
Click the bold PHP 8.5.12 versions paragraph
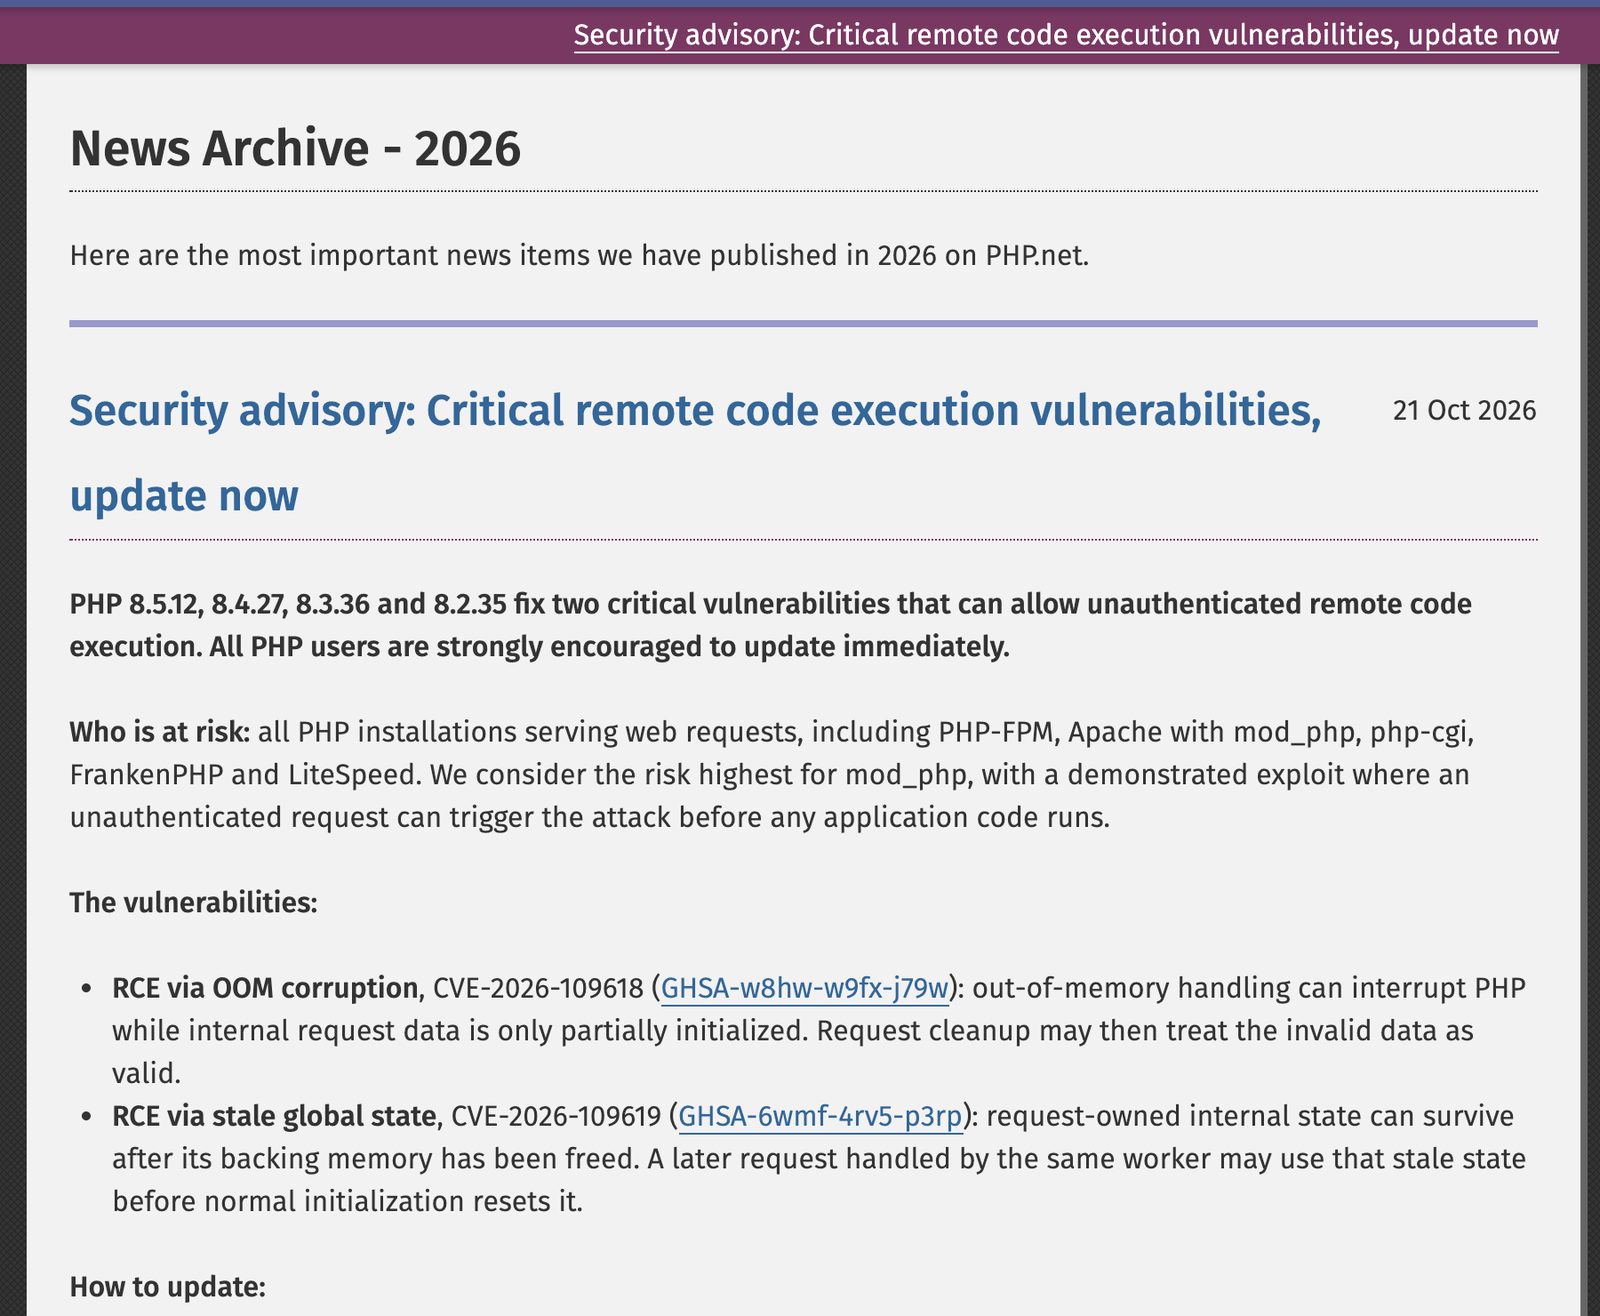771,625
